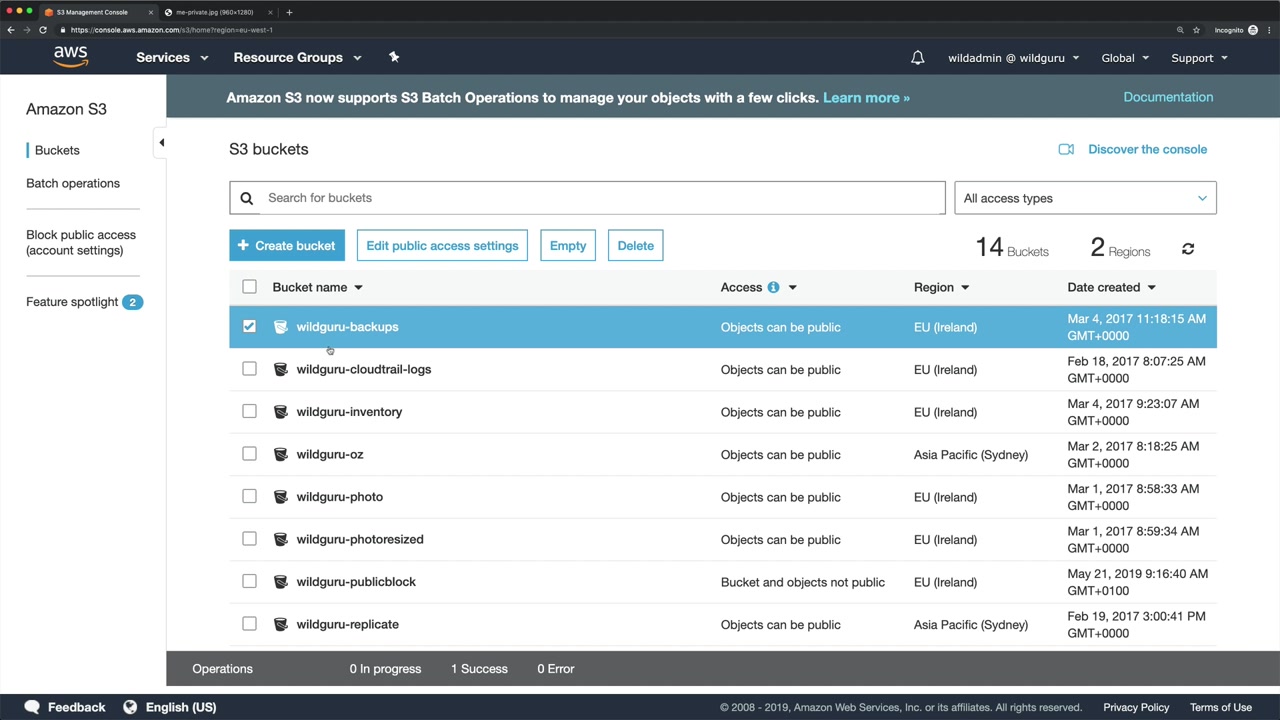Open the Terms of Use link
This screenshot has height=720, width=1280.
1221,707
